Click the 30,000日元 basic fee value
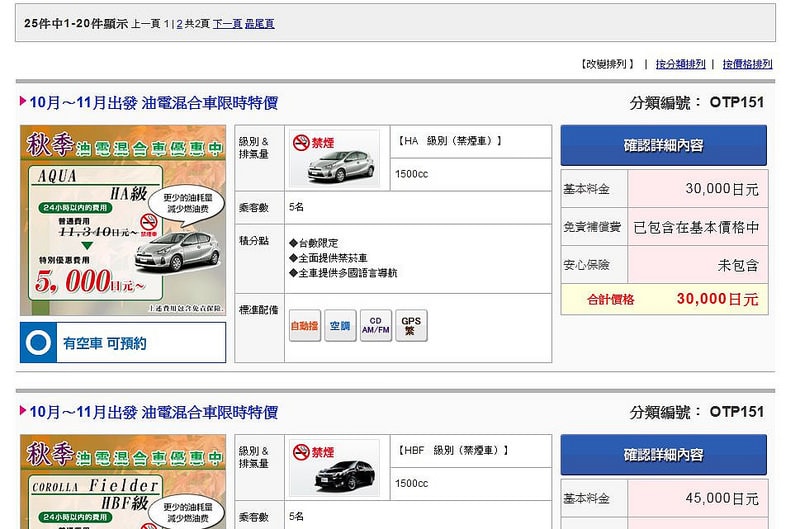This screenshot has width=800, height=529. (722, 189)
